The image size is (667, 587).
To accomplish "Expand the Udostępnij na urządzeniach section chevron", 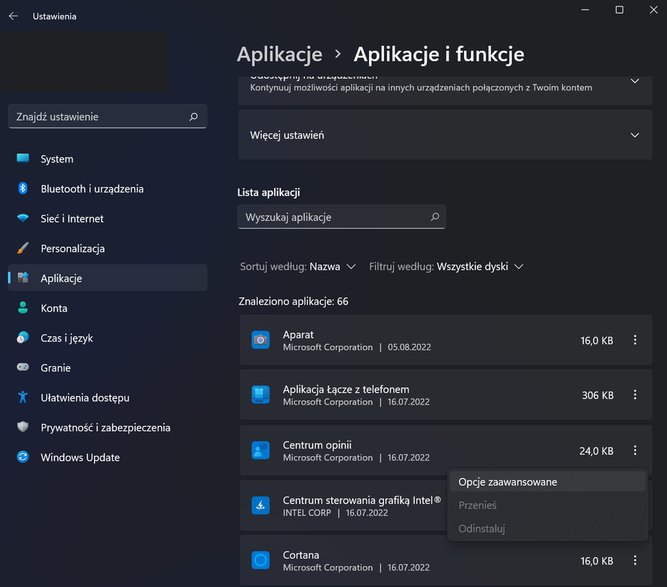I will 635,81.
